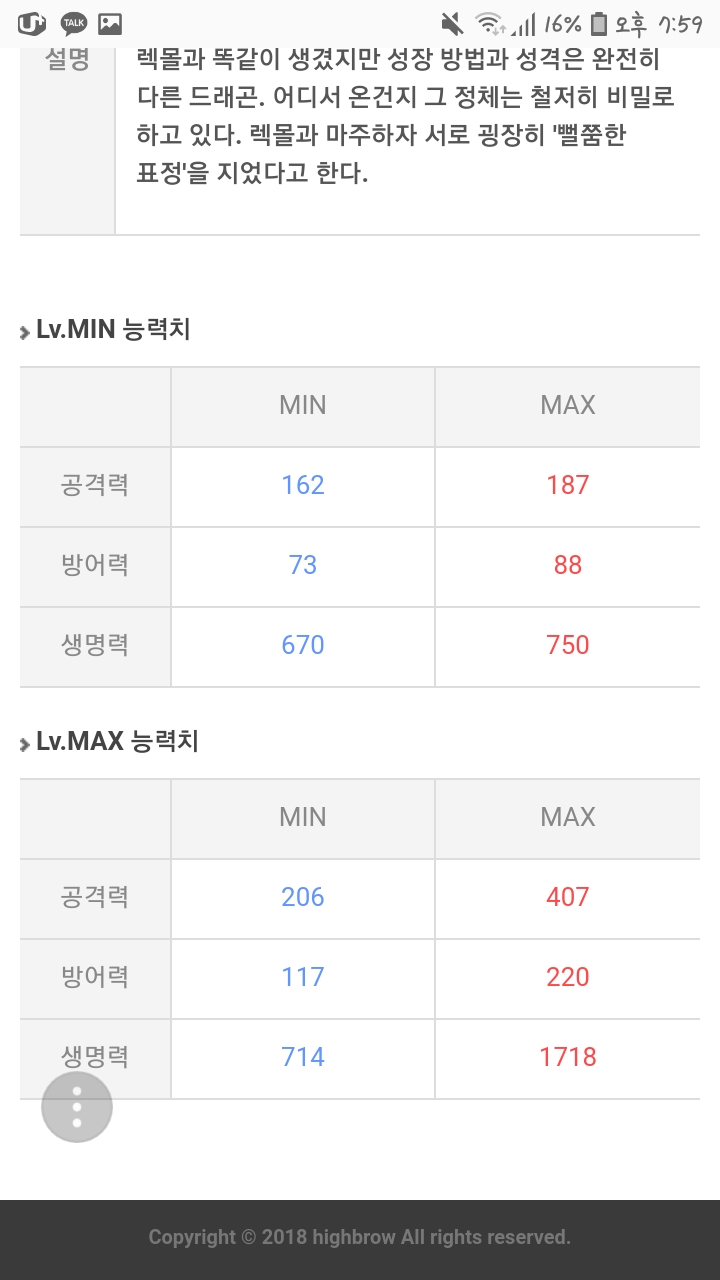Select the red 407 attack value
Screen dimensions: 720x1280
point(567,897)
